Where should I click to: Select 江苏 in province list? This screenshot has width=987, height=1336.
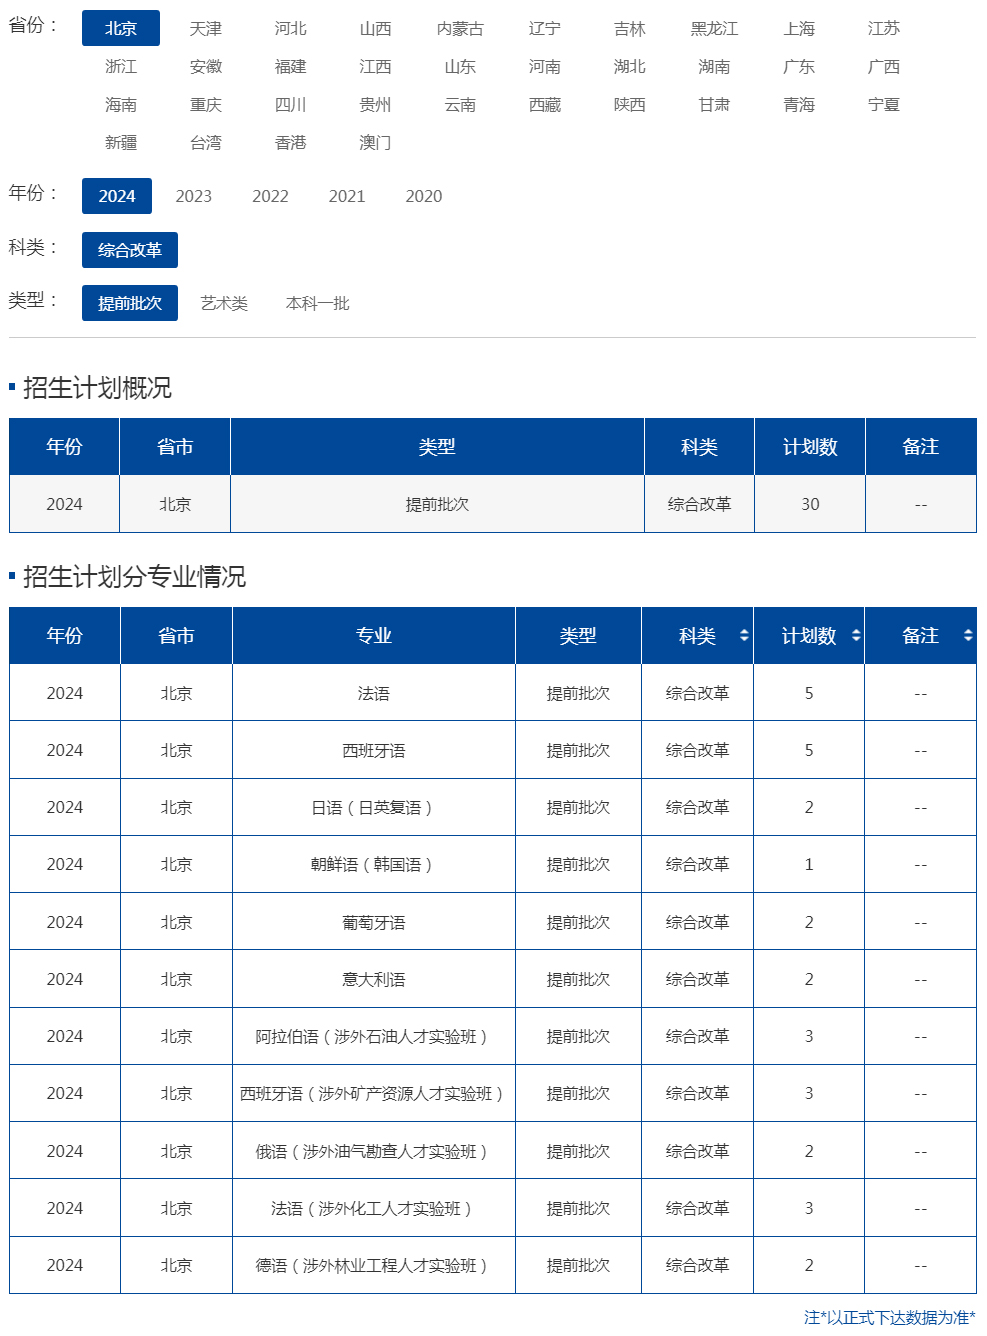click(x=884, y=28)
